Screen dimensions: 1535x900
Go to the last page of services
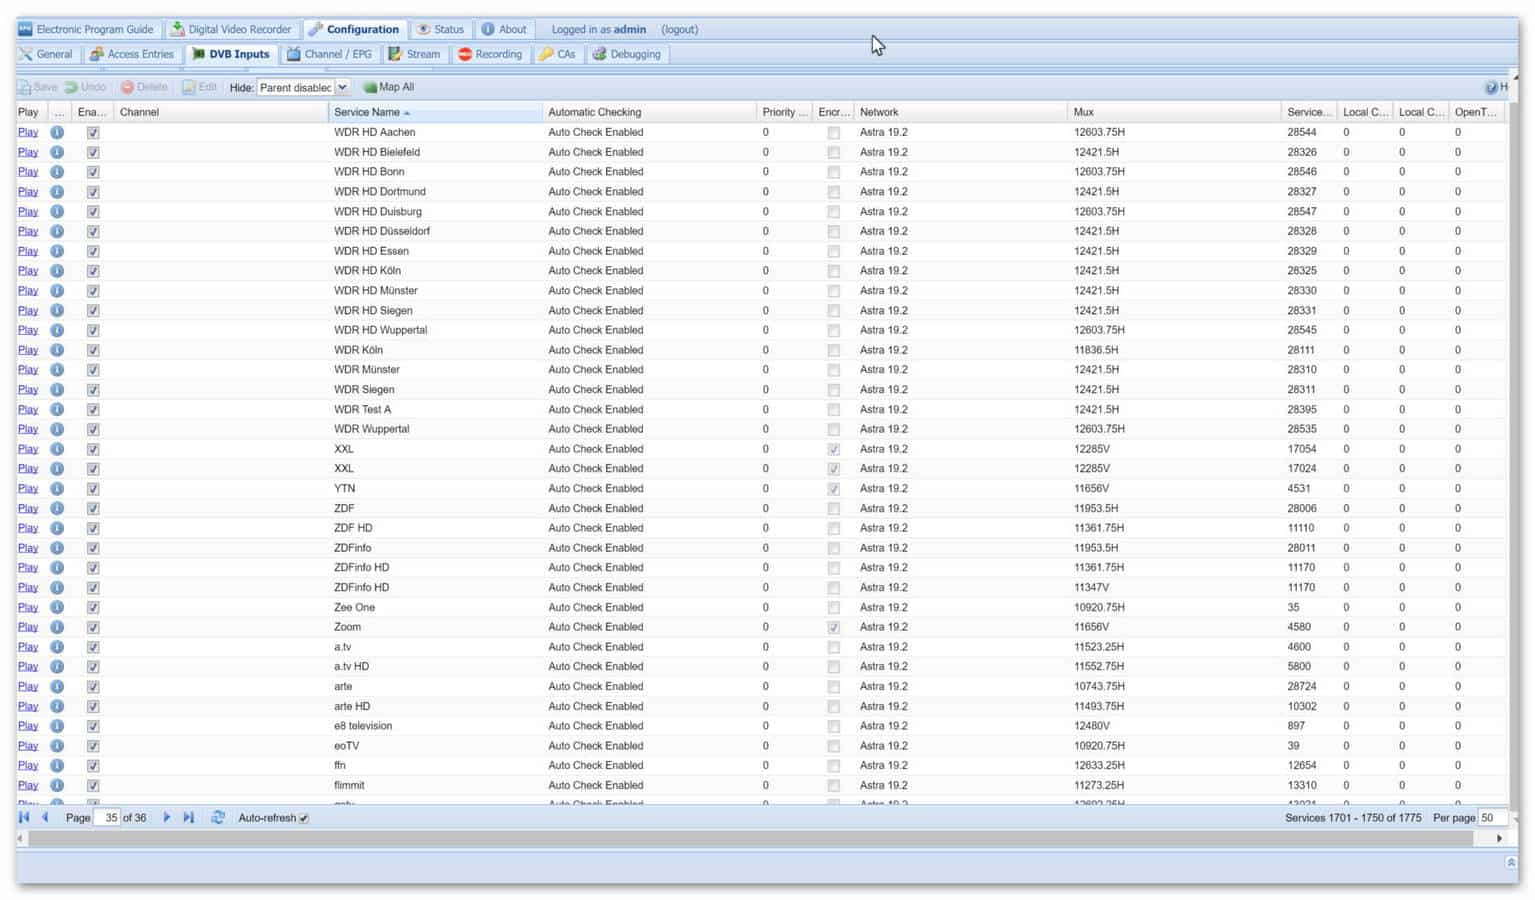click(188, 818)
